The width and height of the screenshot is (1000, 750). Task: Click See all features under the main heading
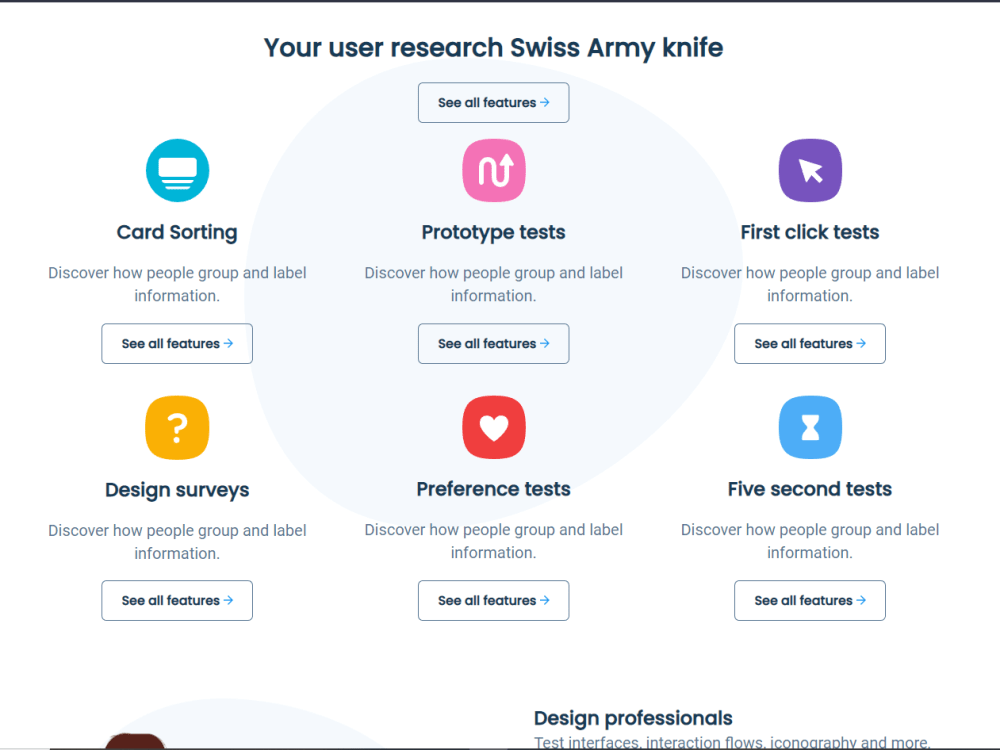(494, 103)
